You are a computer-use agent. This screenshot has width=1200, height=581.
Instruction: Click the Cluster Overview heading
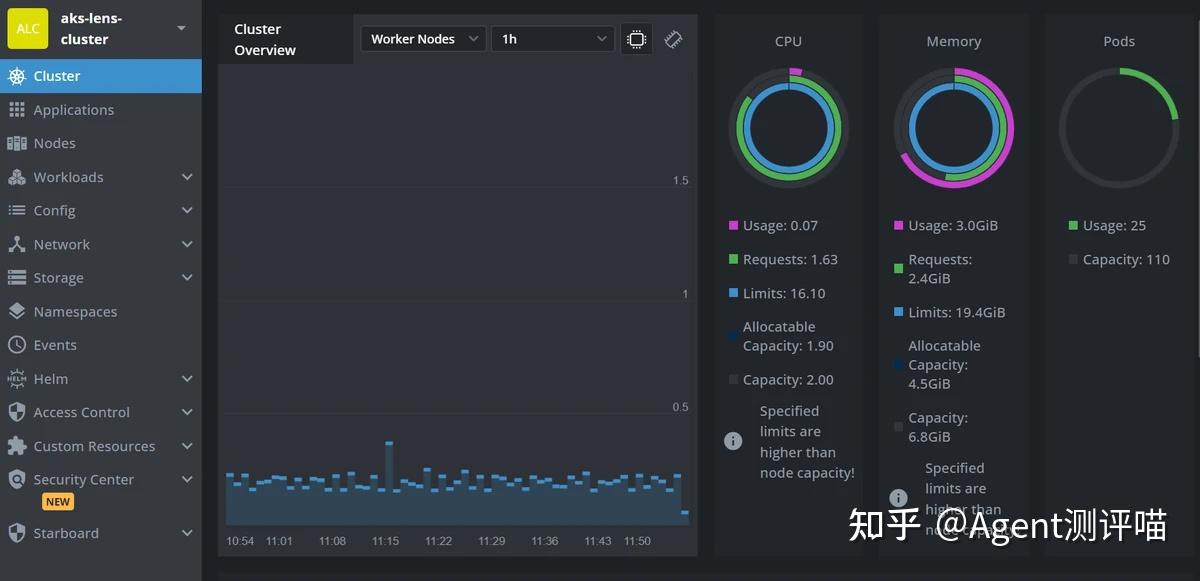click(x=265, y=39)
